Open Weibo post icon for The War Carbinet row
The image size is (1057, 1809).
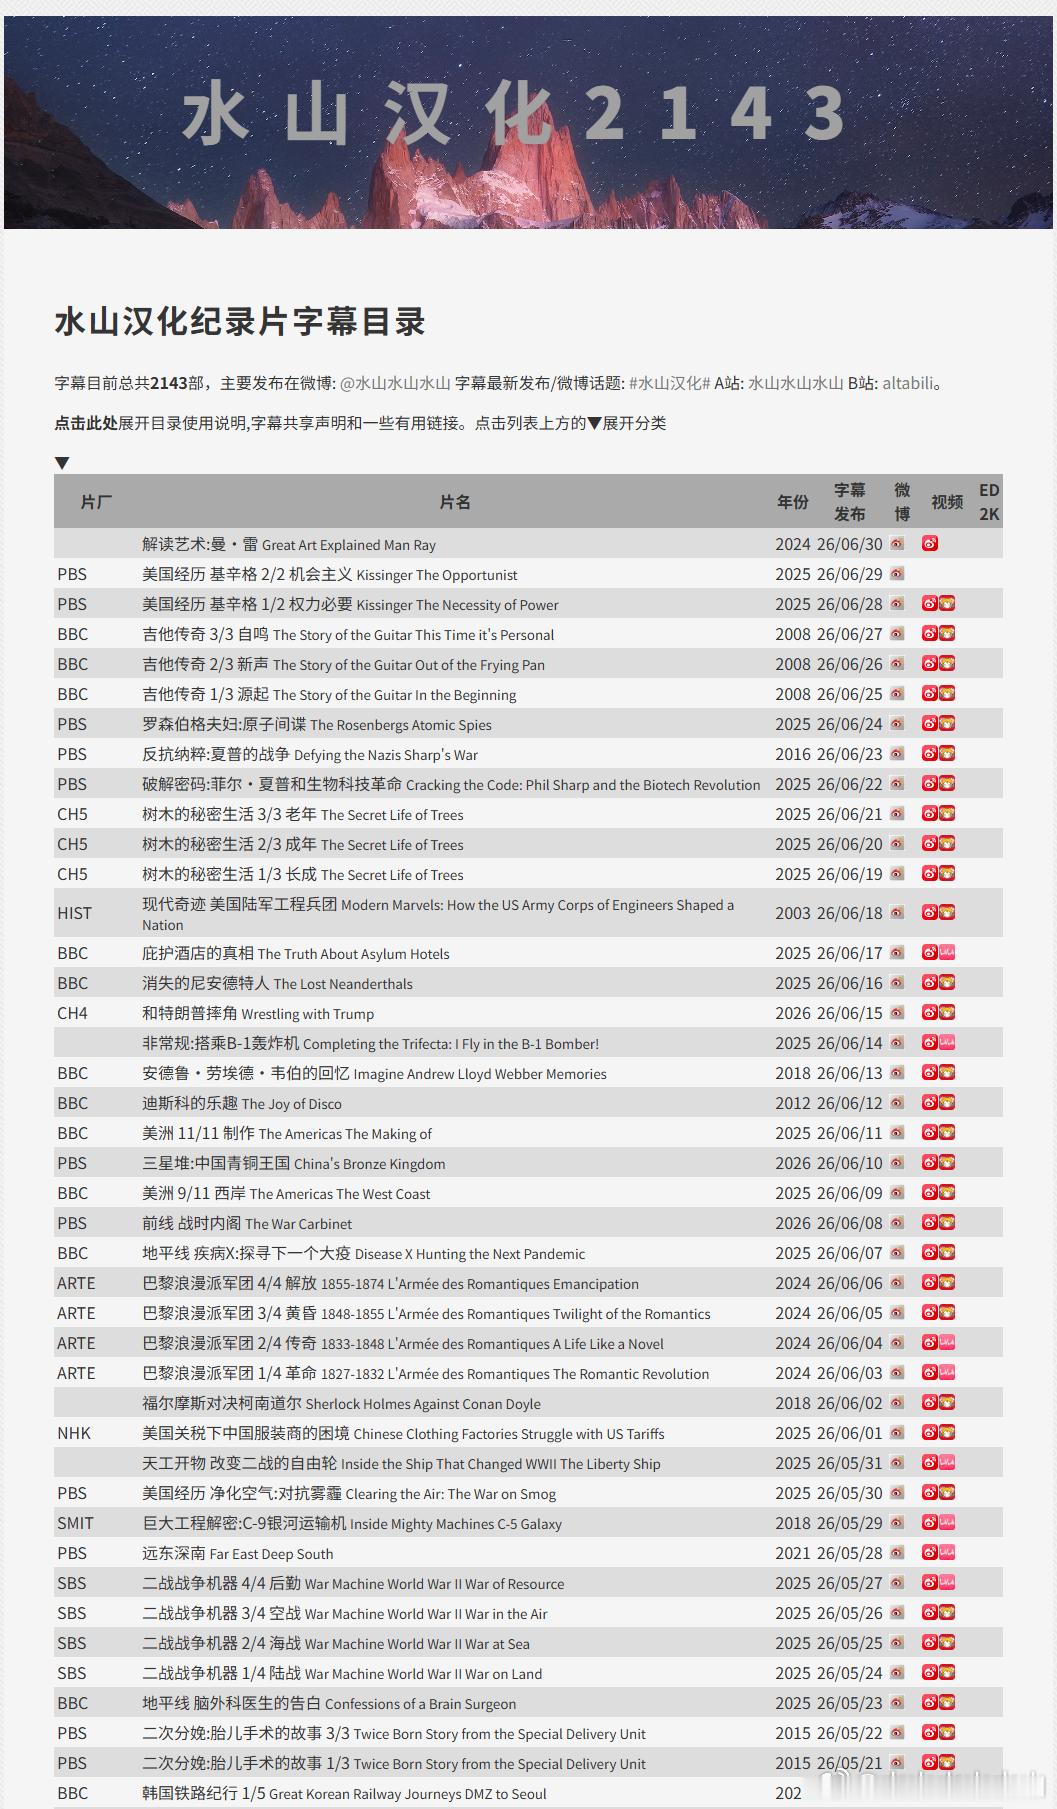pos(897,1223)
